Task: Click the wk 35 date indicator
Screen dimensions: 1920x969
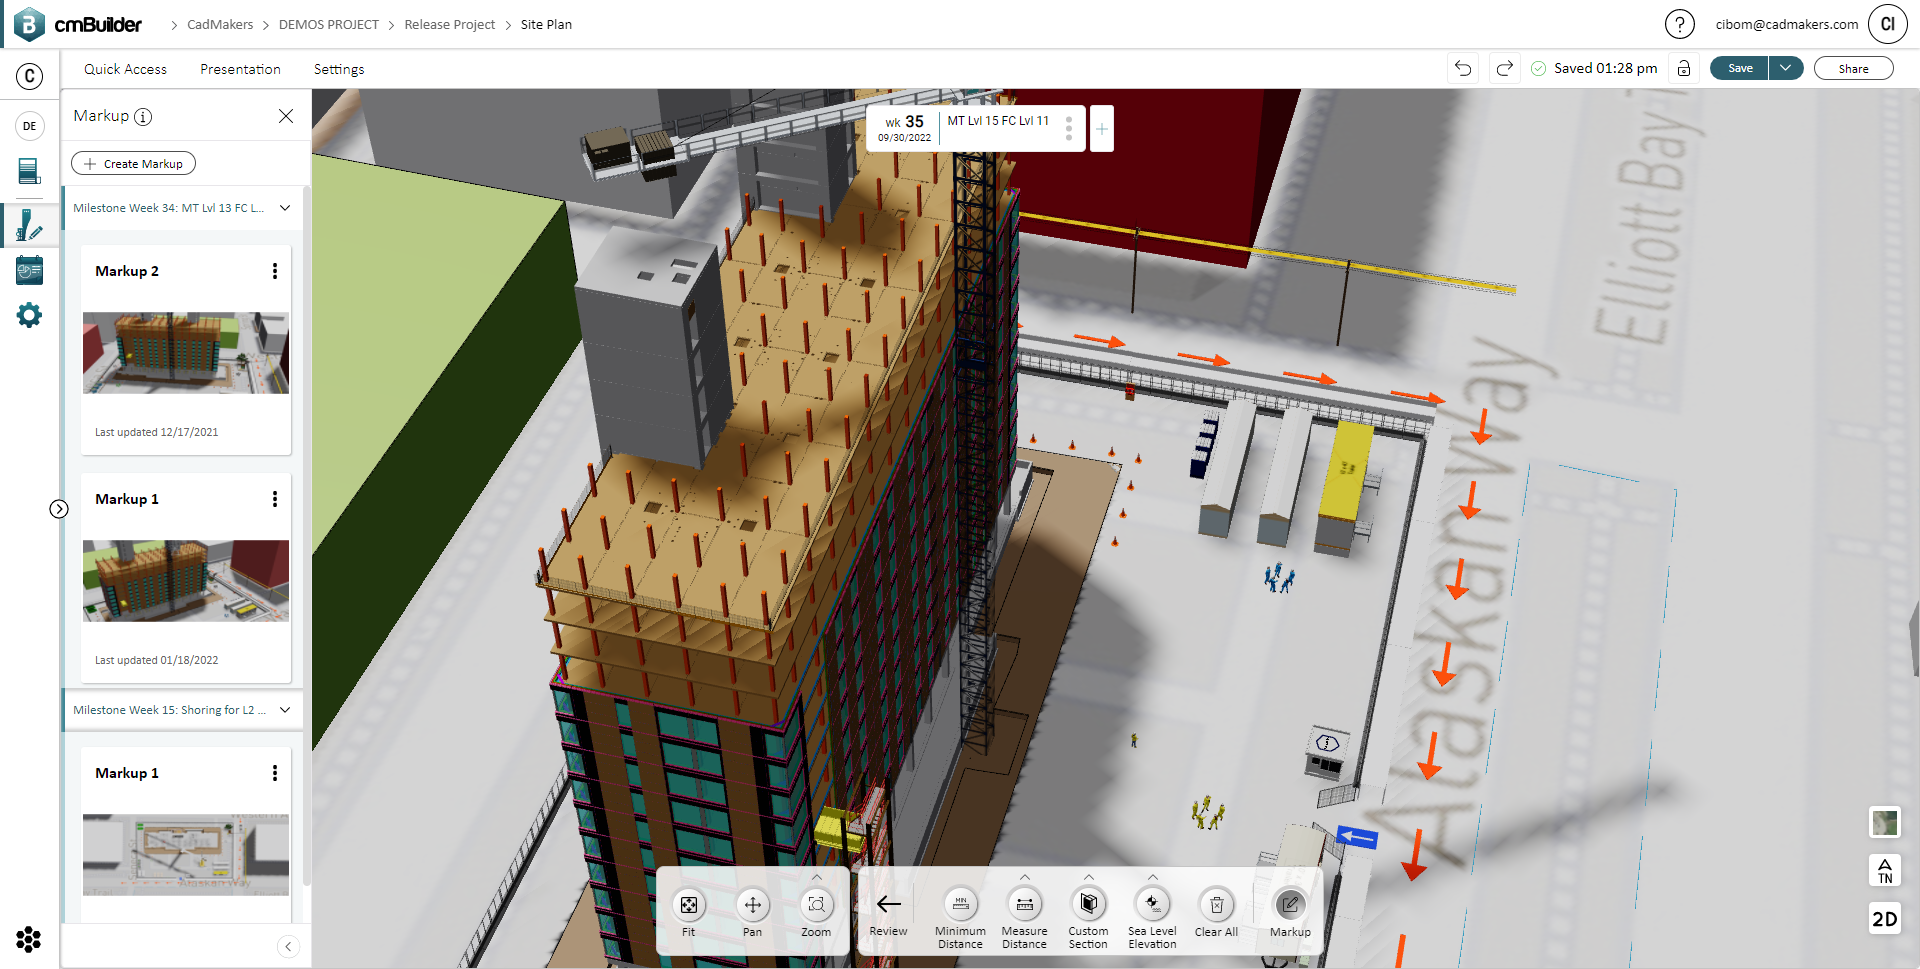Action: click(905, 128)
